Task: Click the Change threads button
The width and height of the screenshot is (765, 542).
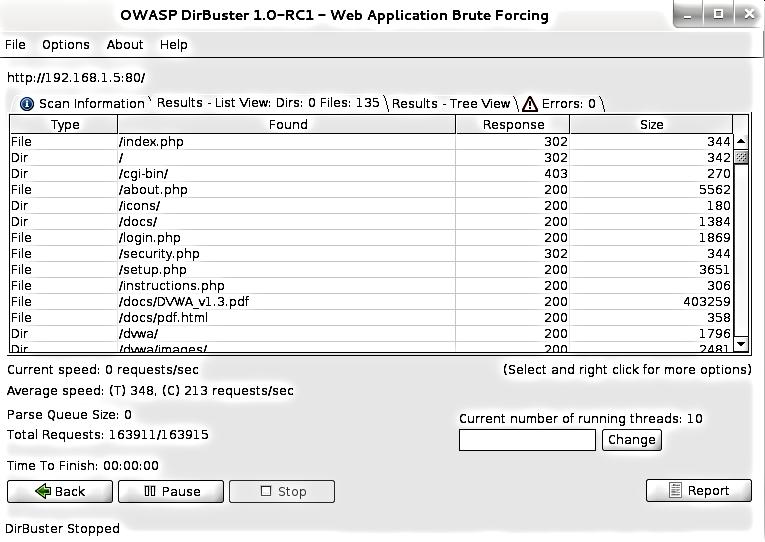Action: [x=632, y=440]
